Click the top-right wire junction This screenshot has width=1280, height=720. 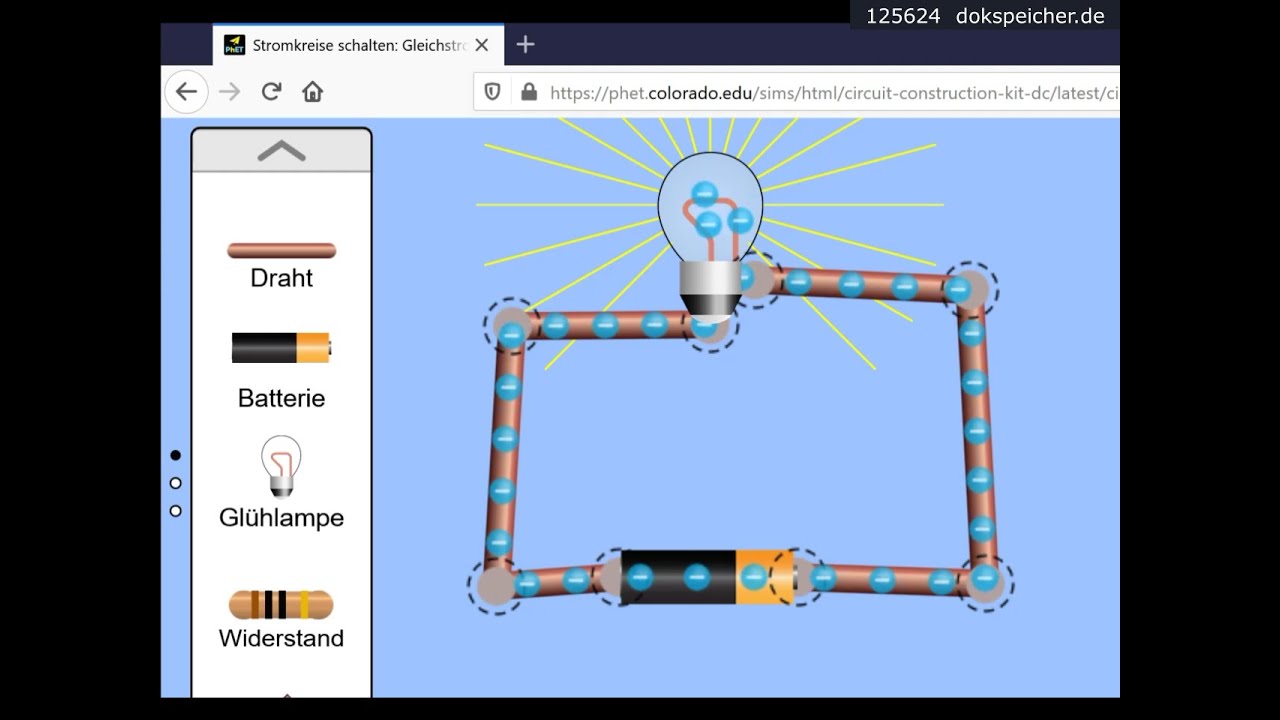click(968, 289)
